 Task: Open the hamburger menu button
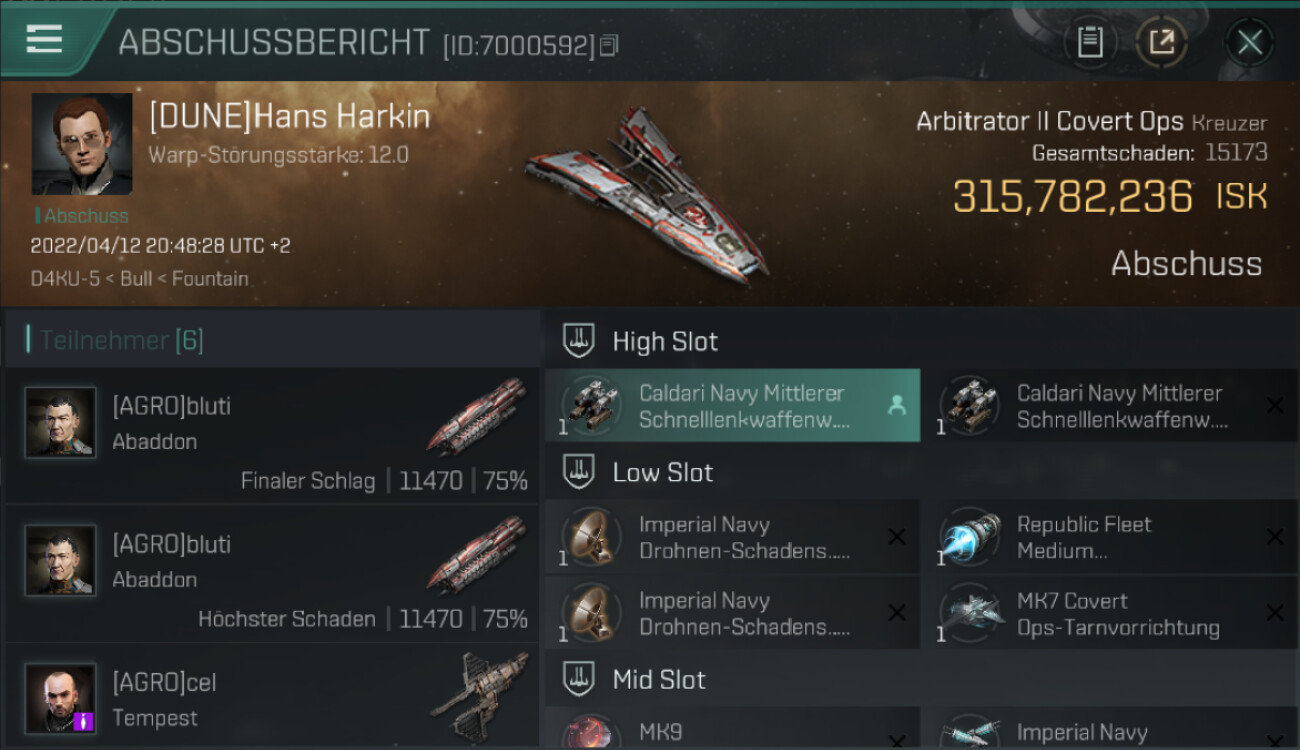coord(44,40)
